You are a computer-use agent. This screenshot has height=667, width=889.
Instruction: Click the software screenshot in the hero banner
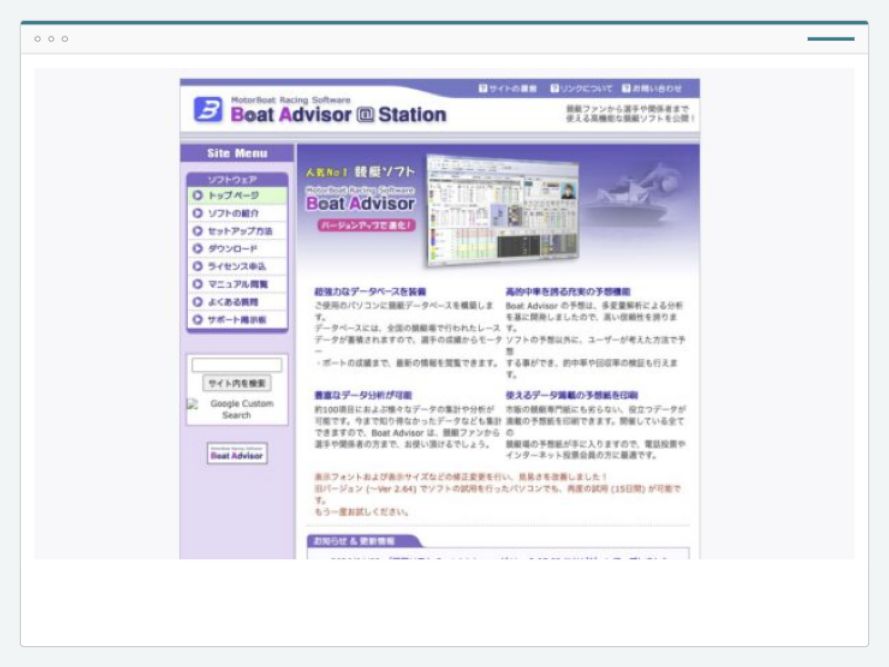503,210
